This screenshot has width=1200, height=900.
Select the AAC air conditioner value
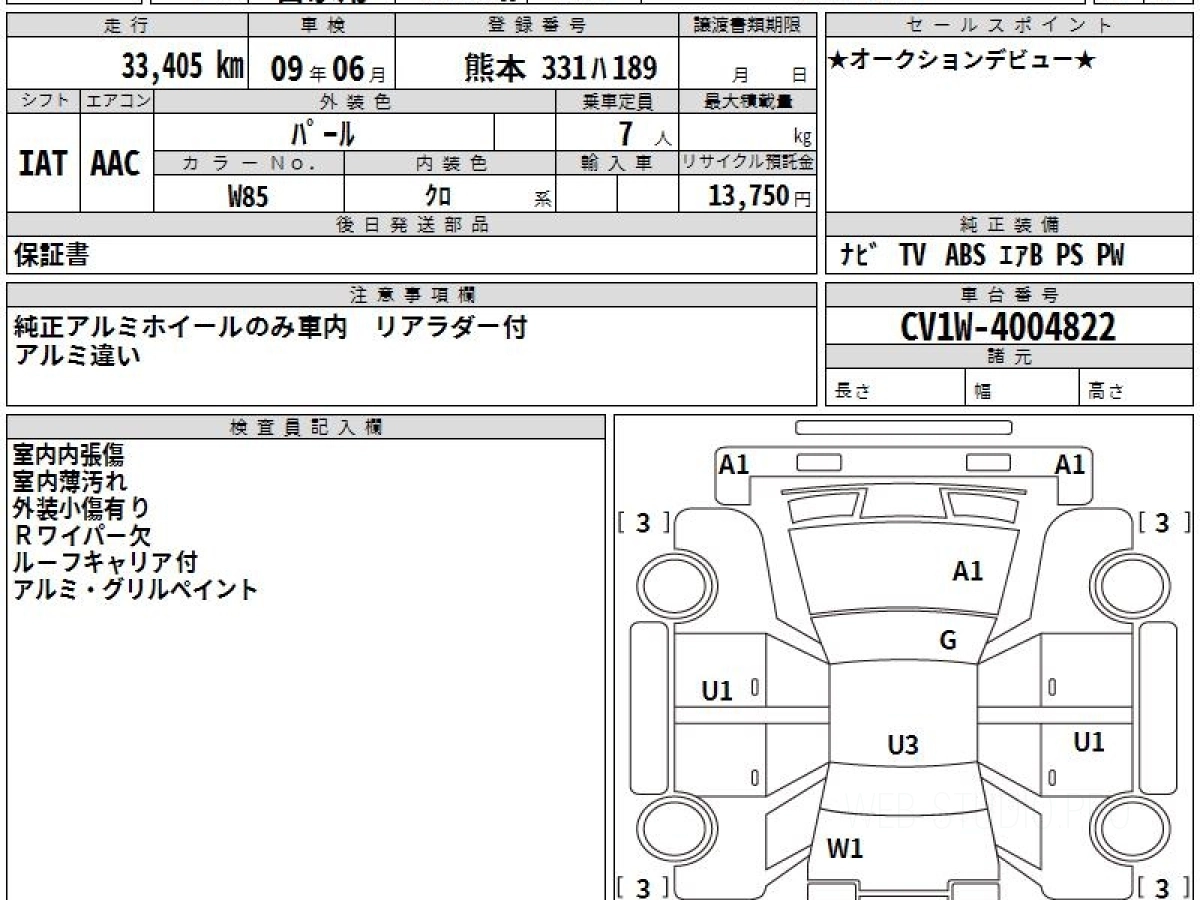(116, 163)
